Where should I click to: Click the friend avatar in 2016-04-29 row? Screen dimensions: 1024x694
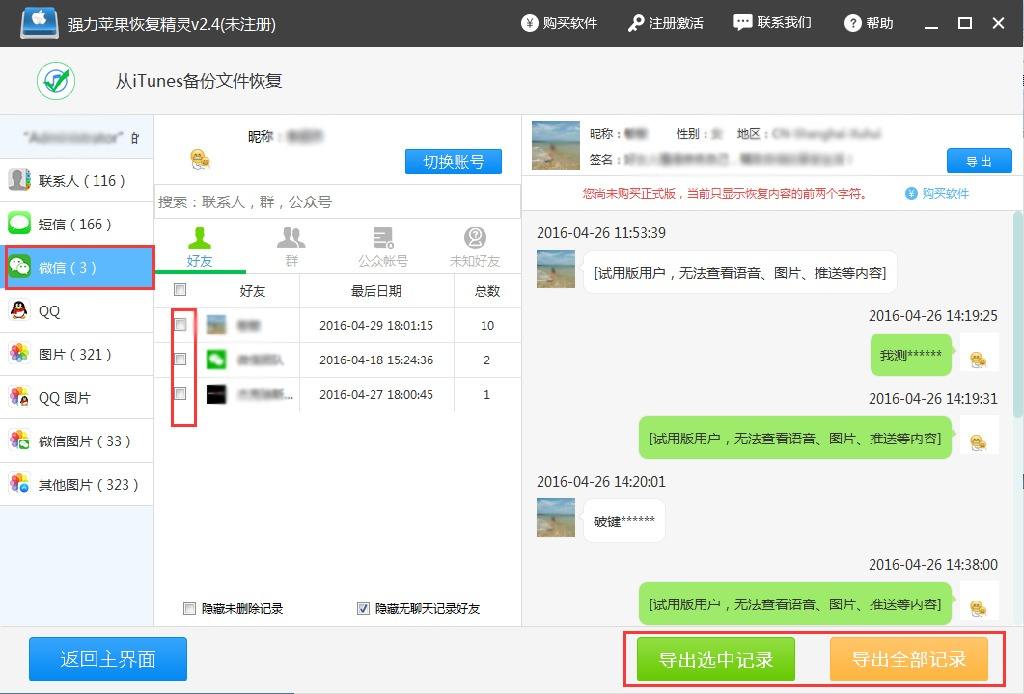pyautogui.click(x=216, y=324)
